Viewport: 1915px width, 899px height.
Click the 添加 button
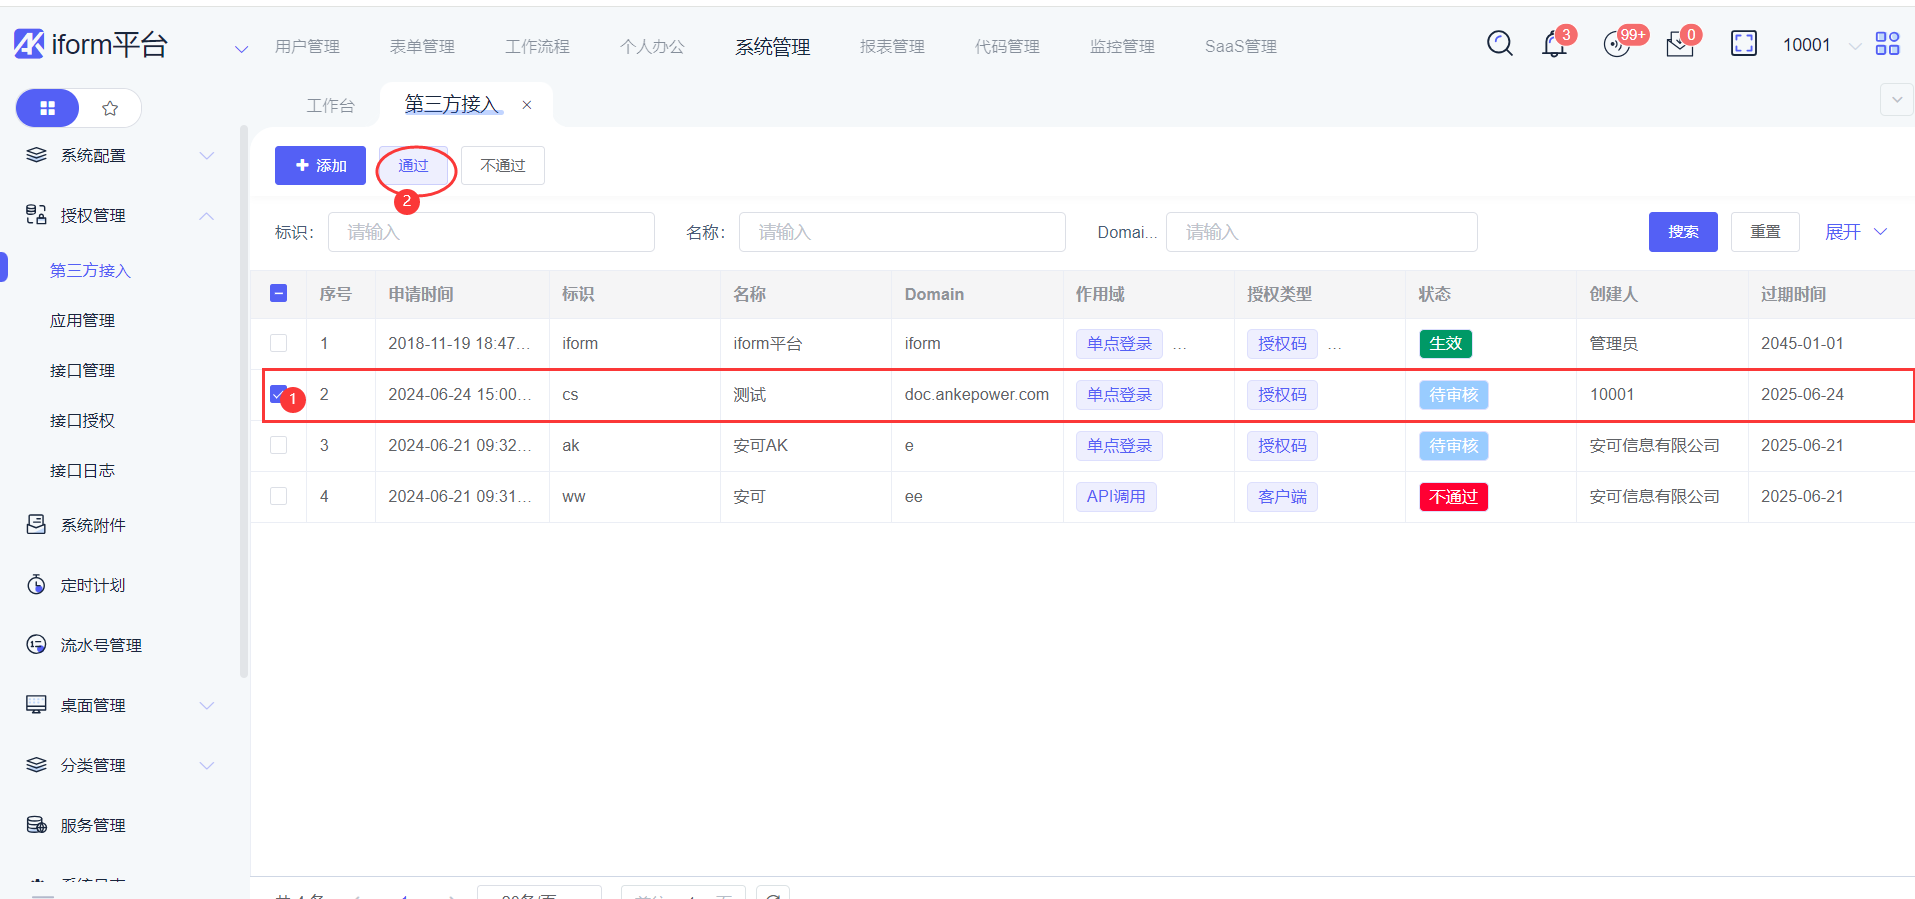320,166
